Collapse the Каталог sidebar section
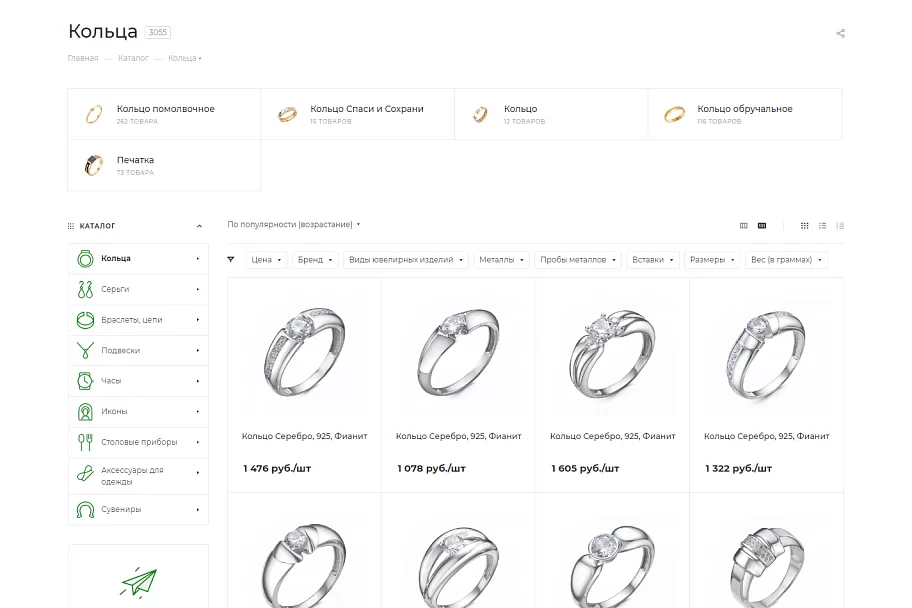 199,226
